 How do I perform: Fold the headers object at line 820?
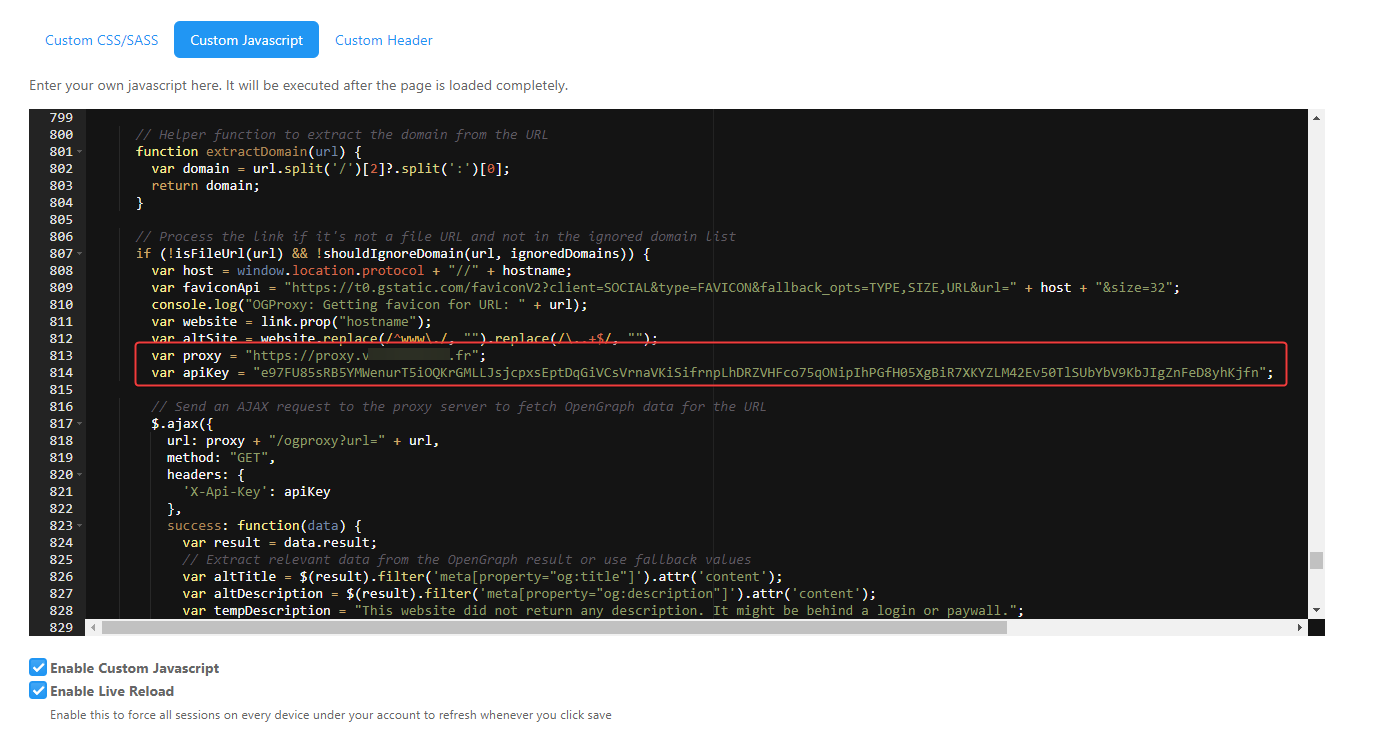coord(79,475)
